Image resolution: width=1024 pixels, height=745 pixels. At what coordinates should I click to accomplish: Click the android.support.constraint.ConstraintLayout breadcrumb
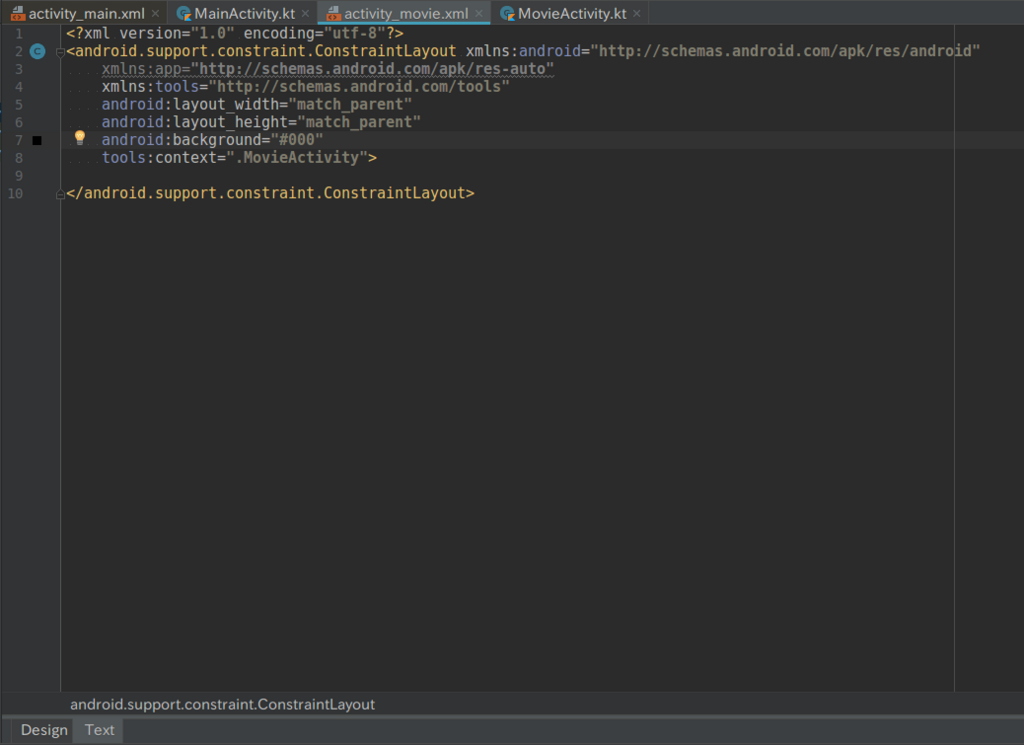[222, 705]
